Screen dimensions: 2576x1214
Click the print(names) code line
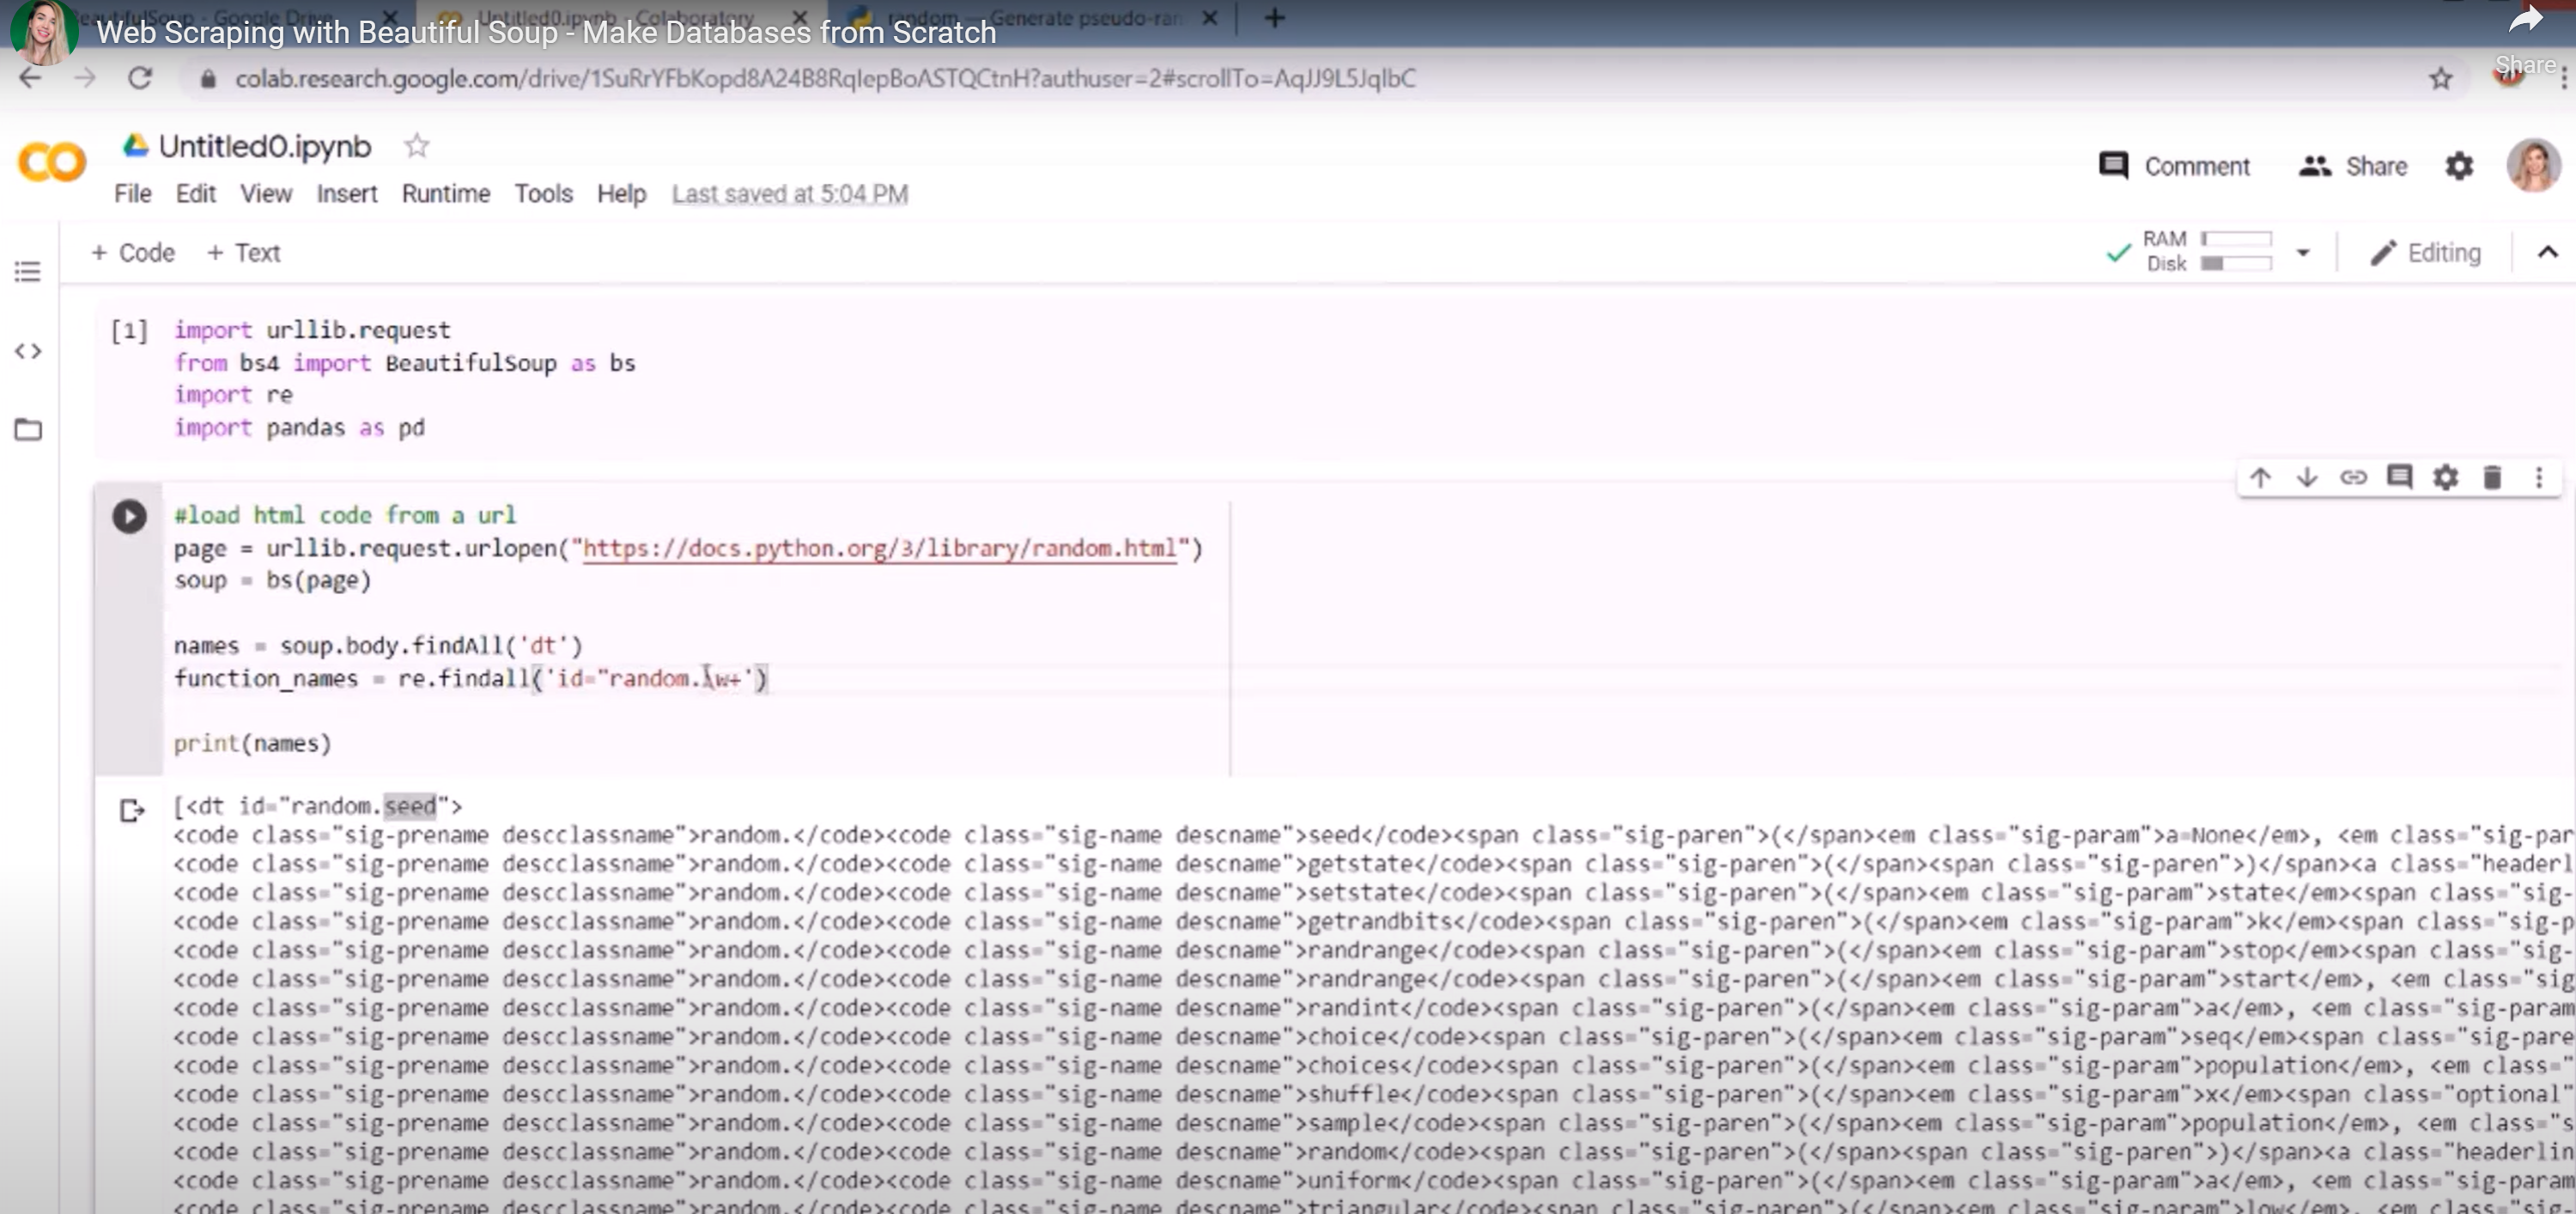(x=252, y=743)
